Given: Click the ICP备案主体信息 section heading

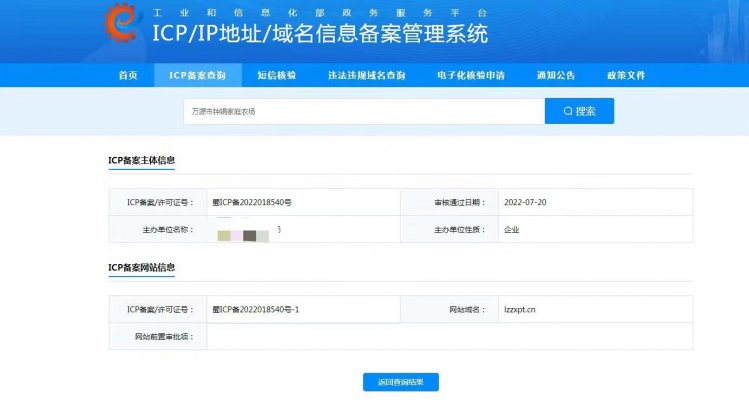Looking at the screenshot, I should point(141,159).
